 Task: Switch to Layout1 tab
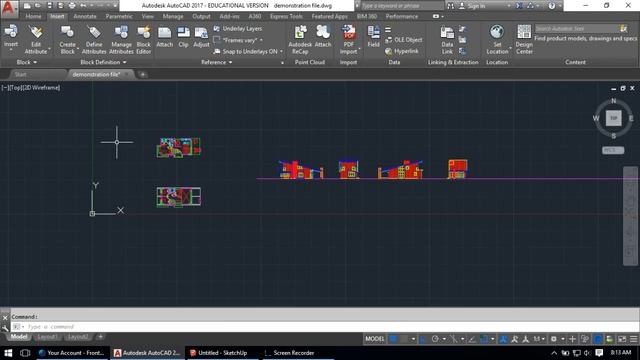click(x=47, y=337)
